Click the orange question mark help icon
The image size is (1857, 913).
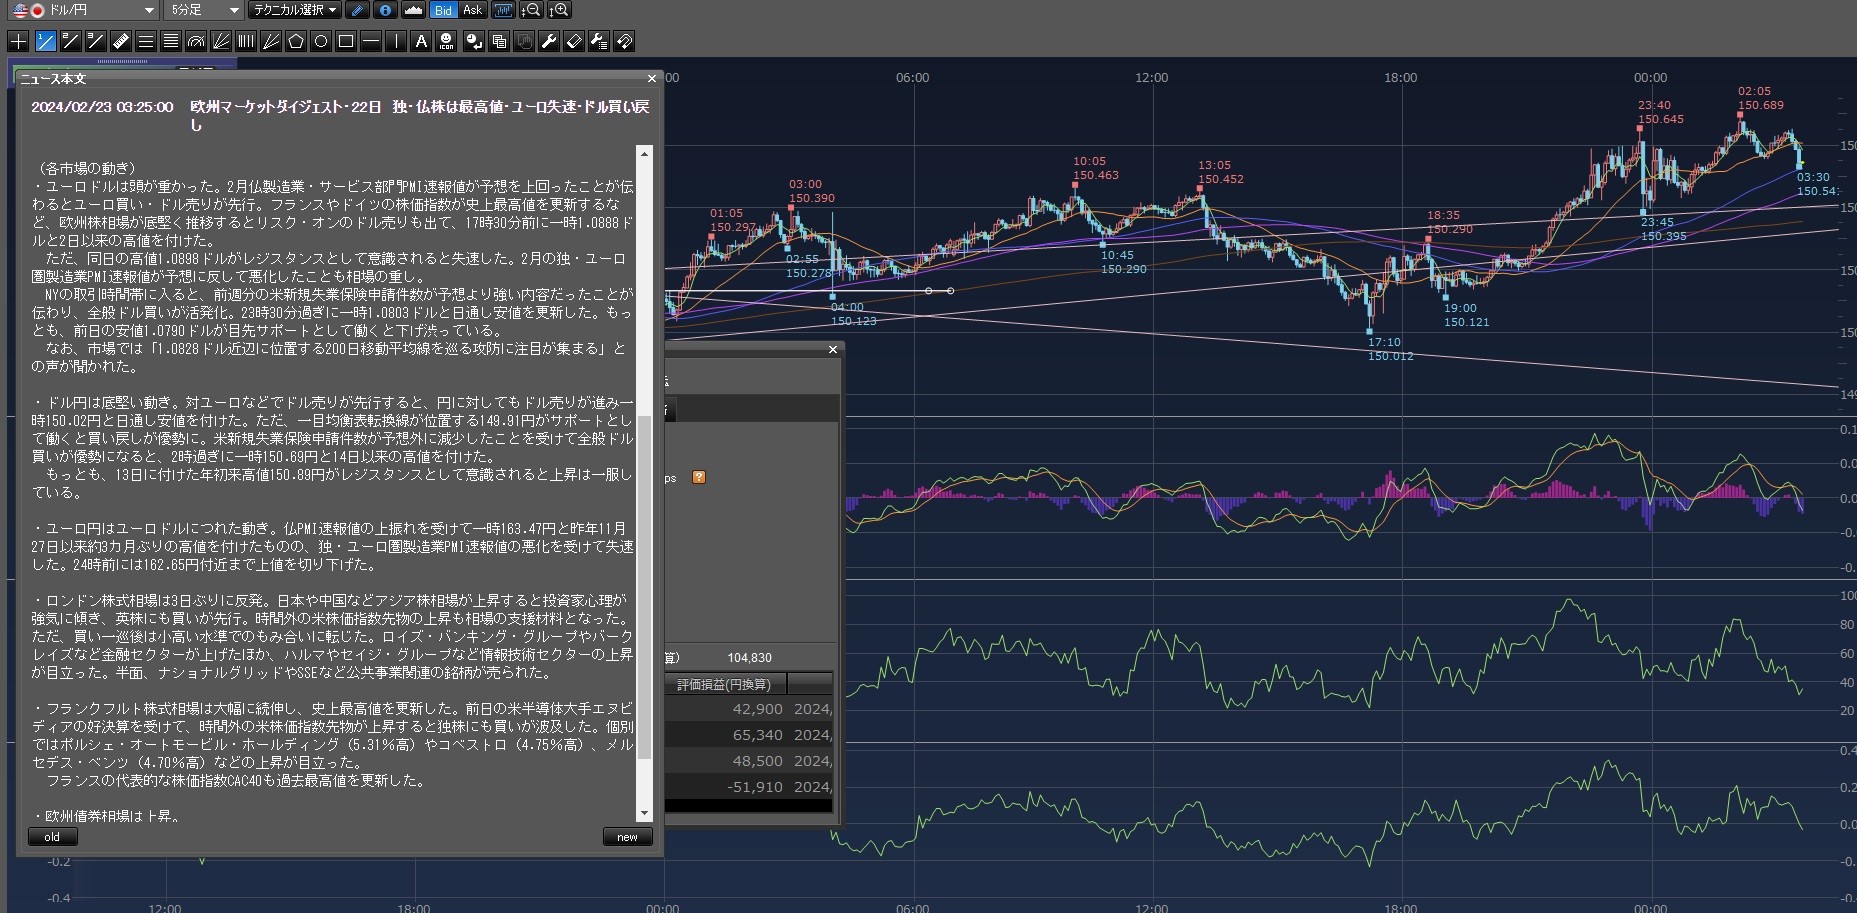[x=699, y=477]
